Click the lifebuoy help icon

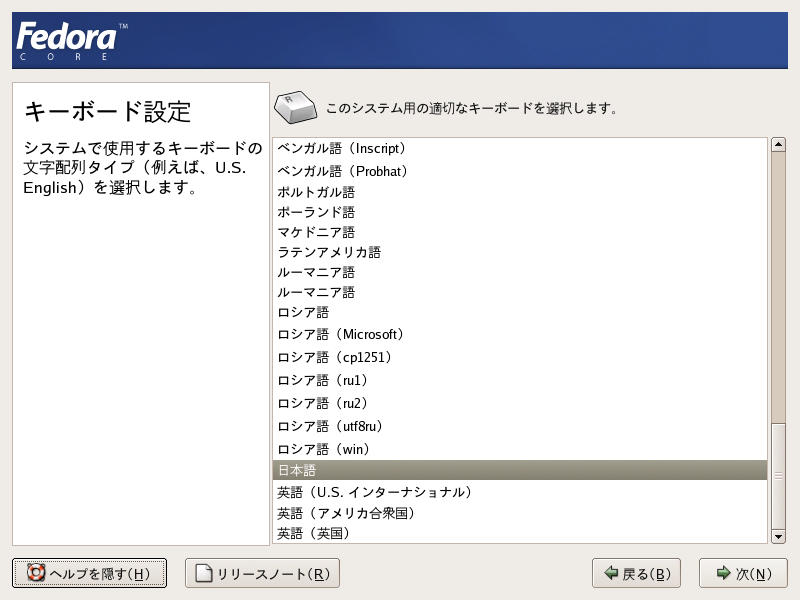pos(36,572)
